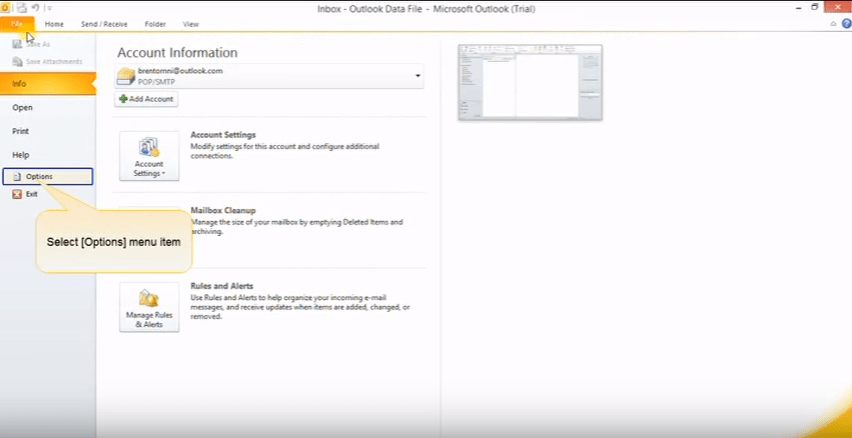The image size is (852, 438).
Task: Click the 'Mailbox Cleanup' heading text
Action: pos(223,210)
